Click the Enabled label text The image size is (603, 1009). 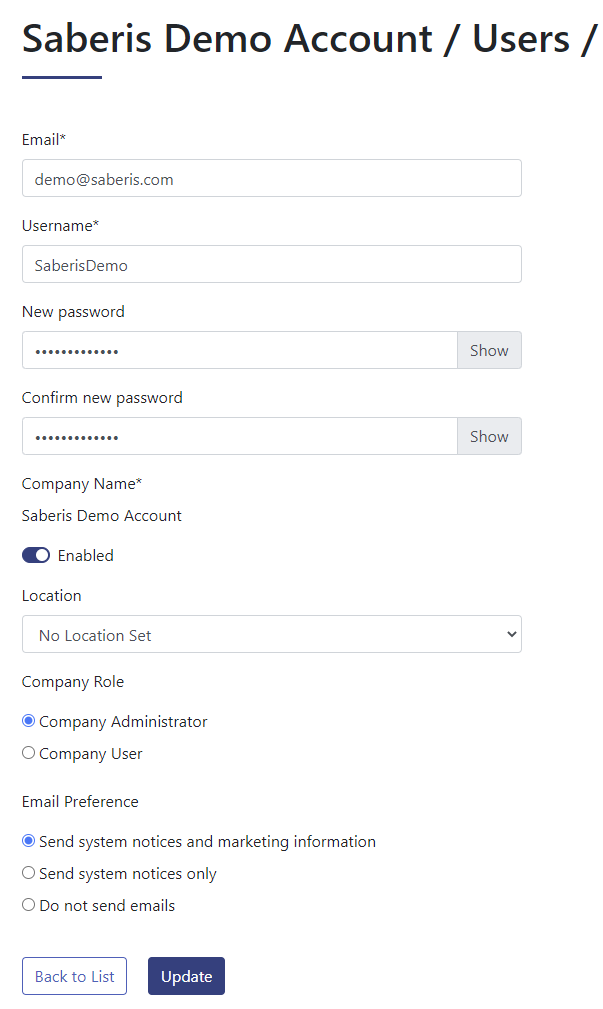pyautogui.click(x=86, y=555)
